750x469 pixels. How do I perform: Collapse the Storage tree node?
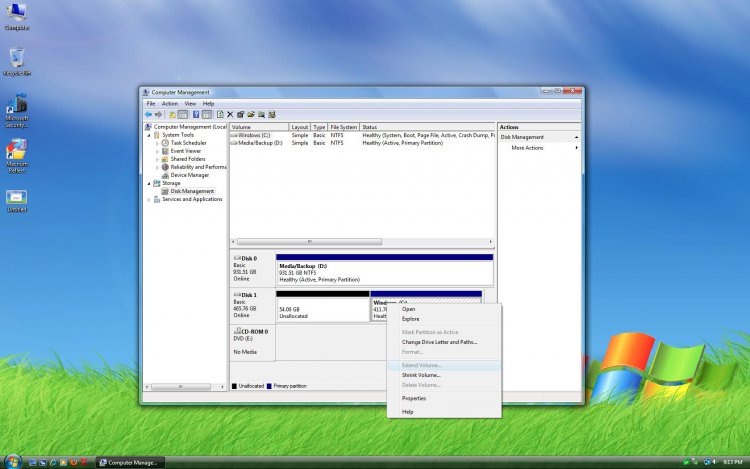(149, 184)
